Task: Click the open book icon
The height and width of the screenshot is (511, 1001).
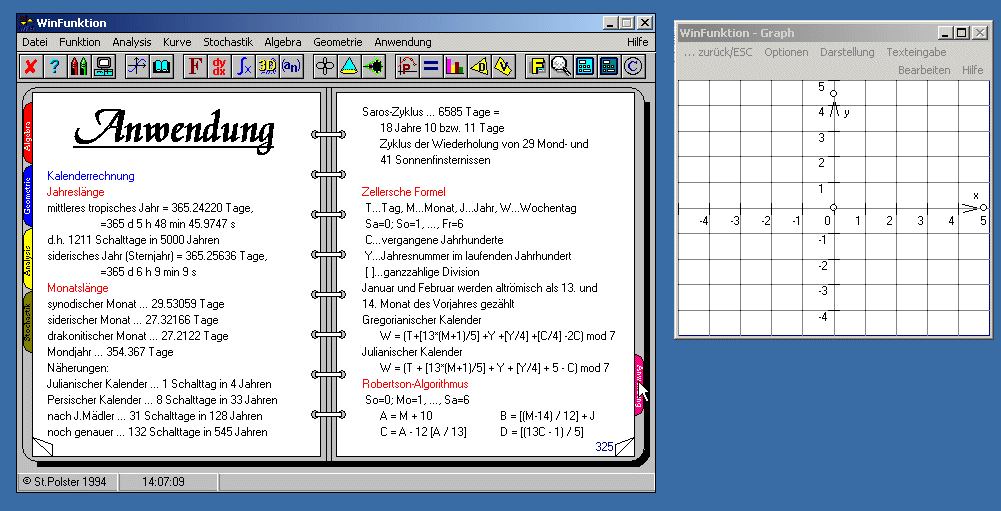Action: [161, 66]
